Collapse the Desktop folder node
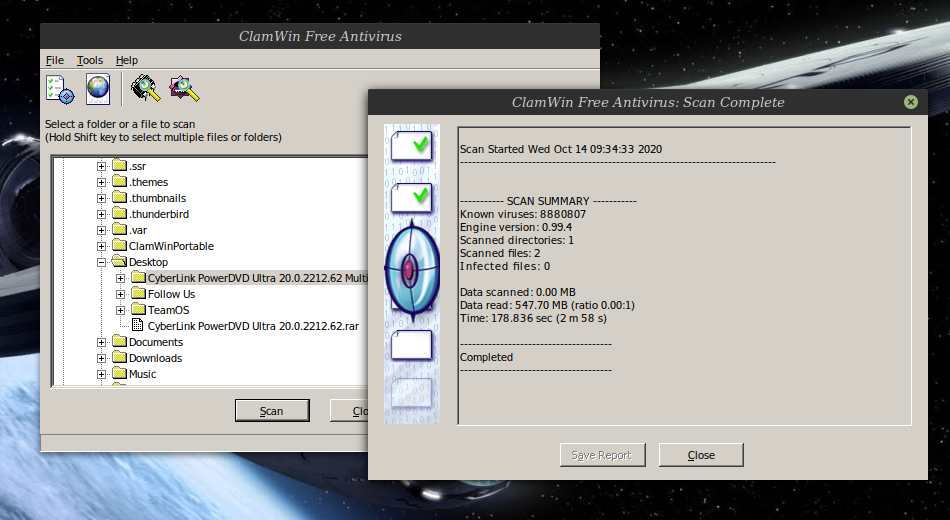The width and height of the screenshot is (950, 520). [x=101, y=262]
